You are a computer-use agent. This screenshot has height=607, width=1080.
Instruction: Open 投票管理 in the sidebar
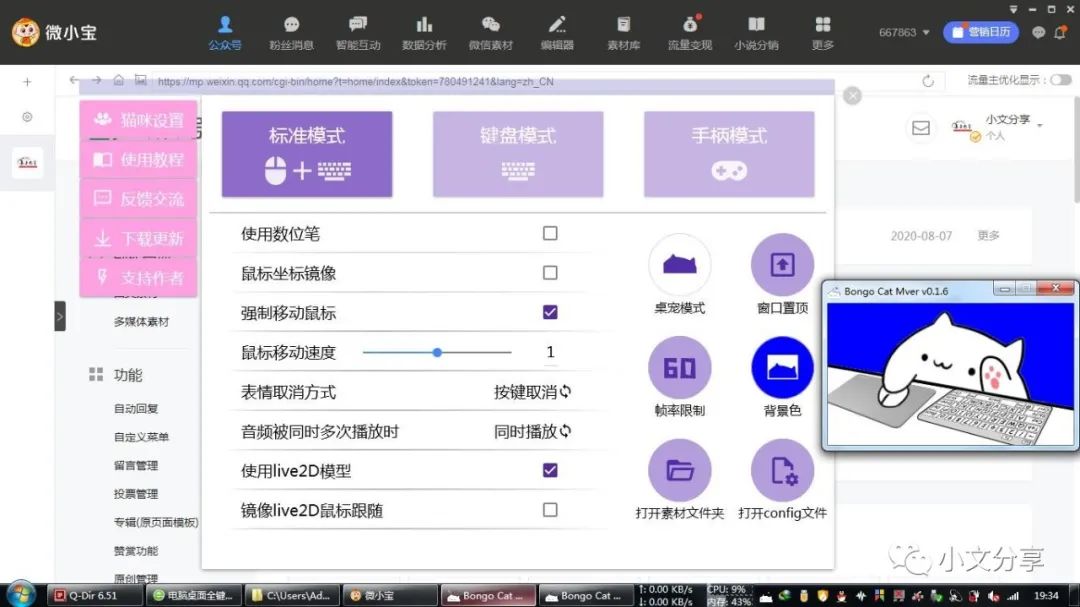click(x=136, y=493)
